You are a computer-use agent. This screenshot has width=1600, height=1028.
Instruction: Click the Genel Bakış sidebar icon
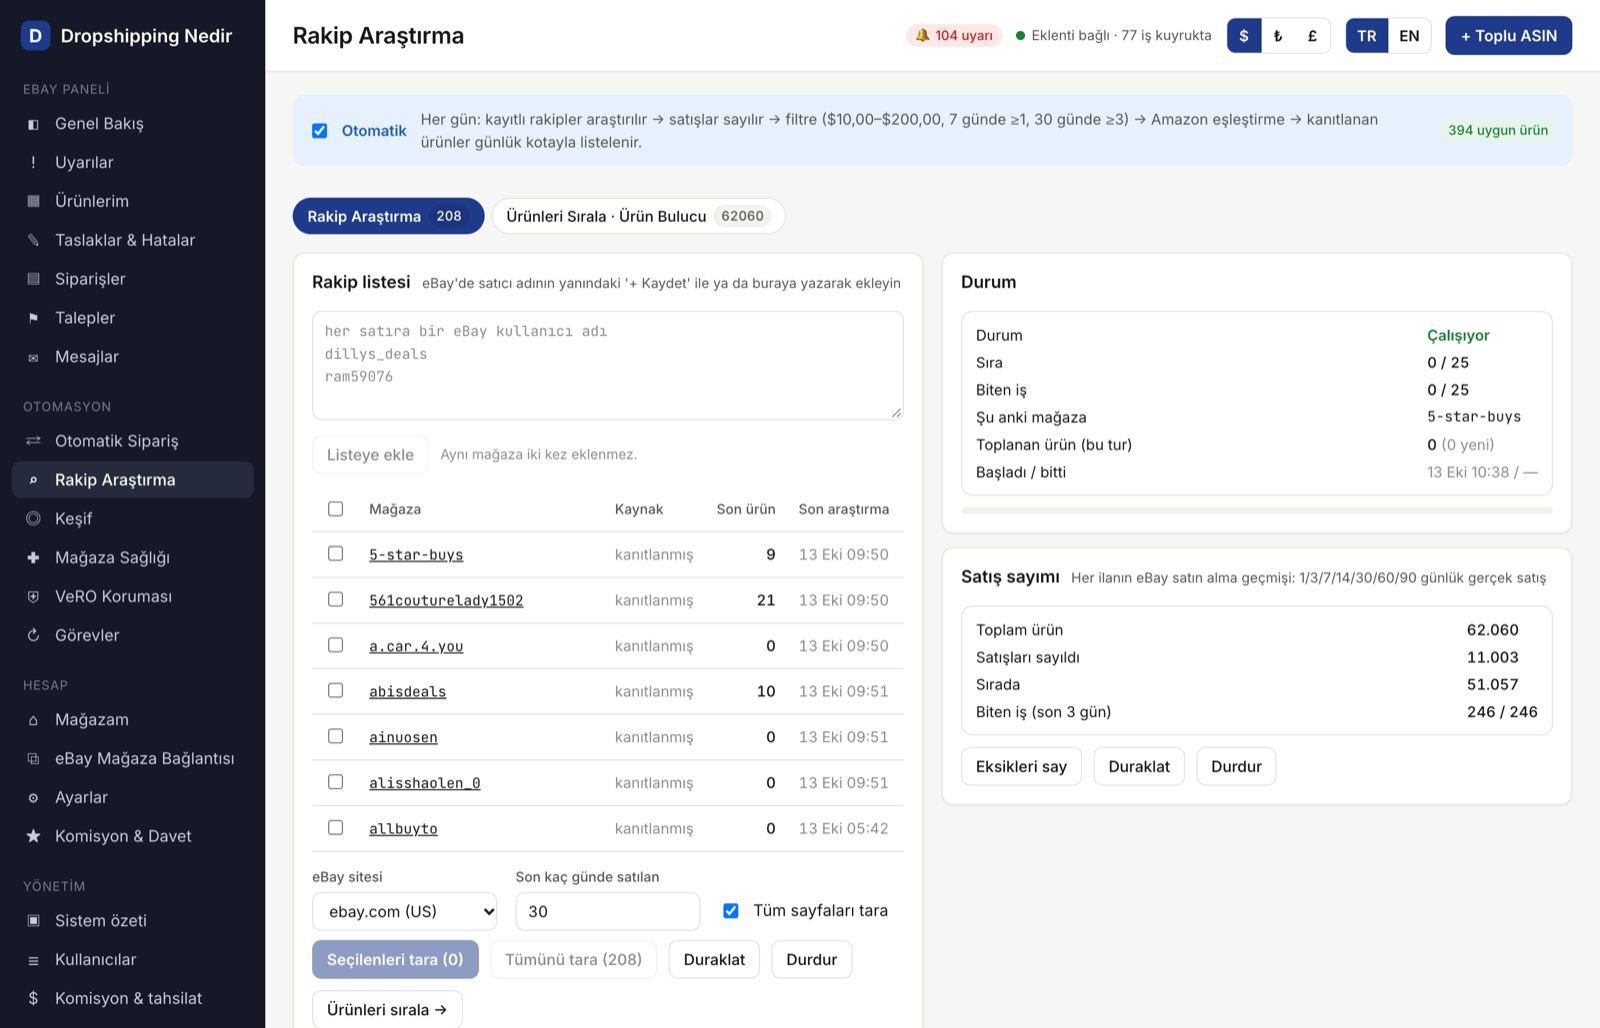pos(33,124)
